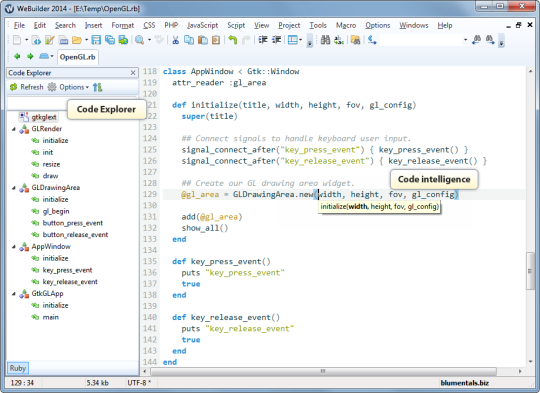This screenshot has width=540, height=393.
Task: Click the Find Next binoculars icon
Action: click(x=490, y=40)
